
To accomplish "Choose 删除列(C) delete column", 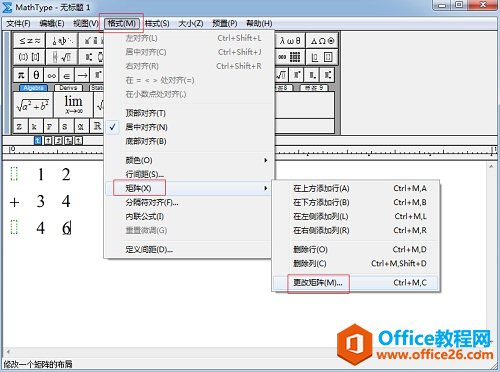I will 356,263.
